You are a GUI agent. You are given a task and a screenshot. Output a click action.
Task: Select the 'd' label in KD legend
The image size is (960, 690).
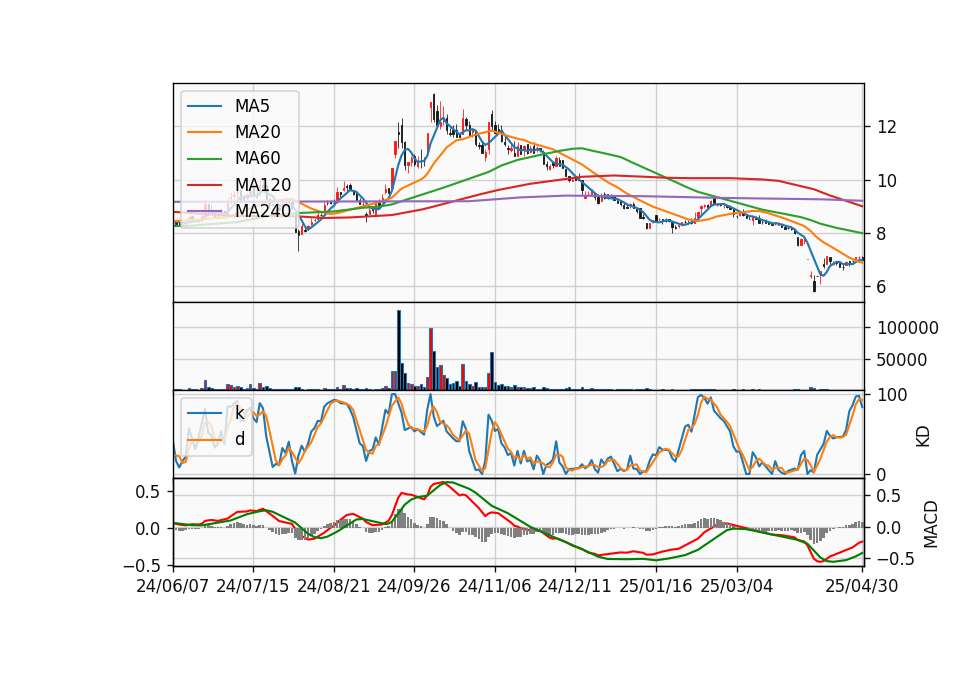[239, 439]
